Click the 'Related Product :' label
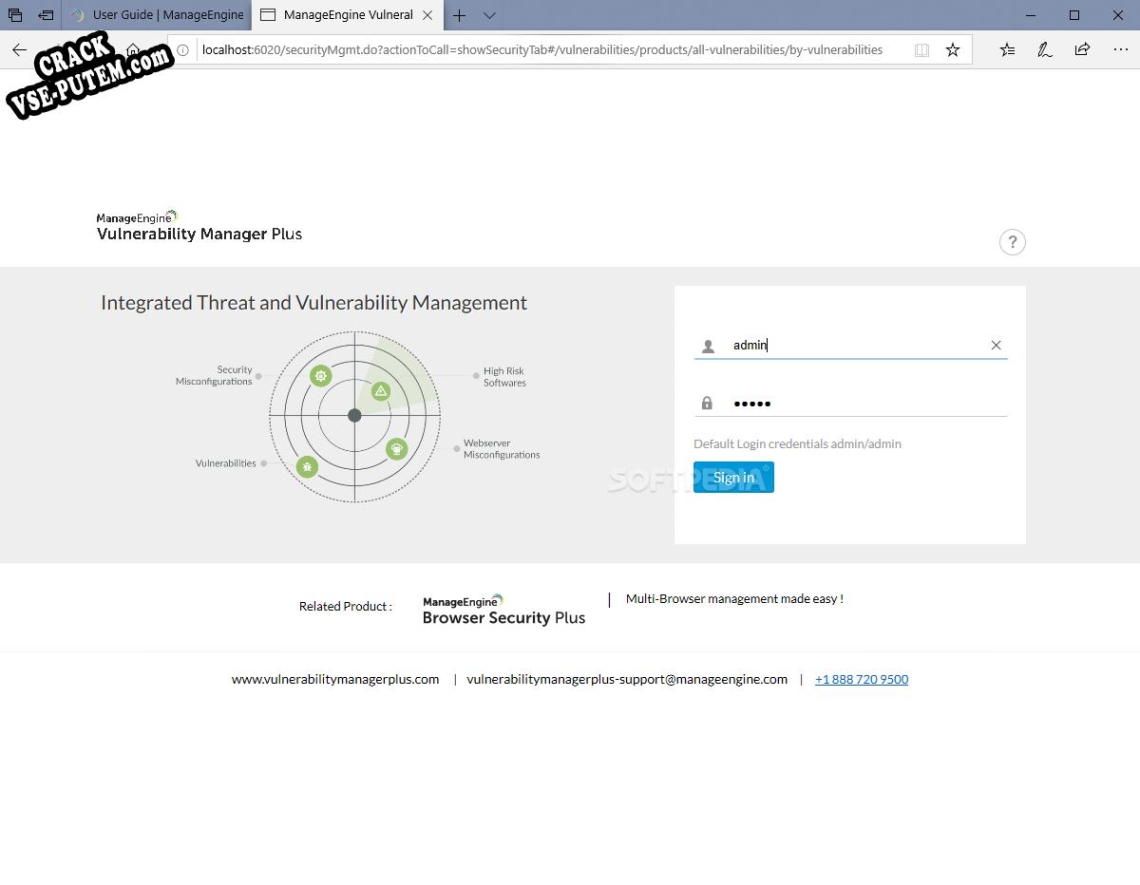Viewport: 1140px width, 885px height. click(x=345, y=606)
